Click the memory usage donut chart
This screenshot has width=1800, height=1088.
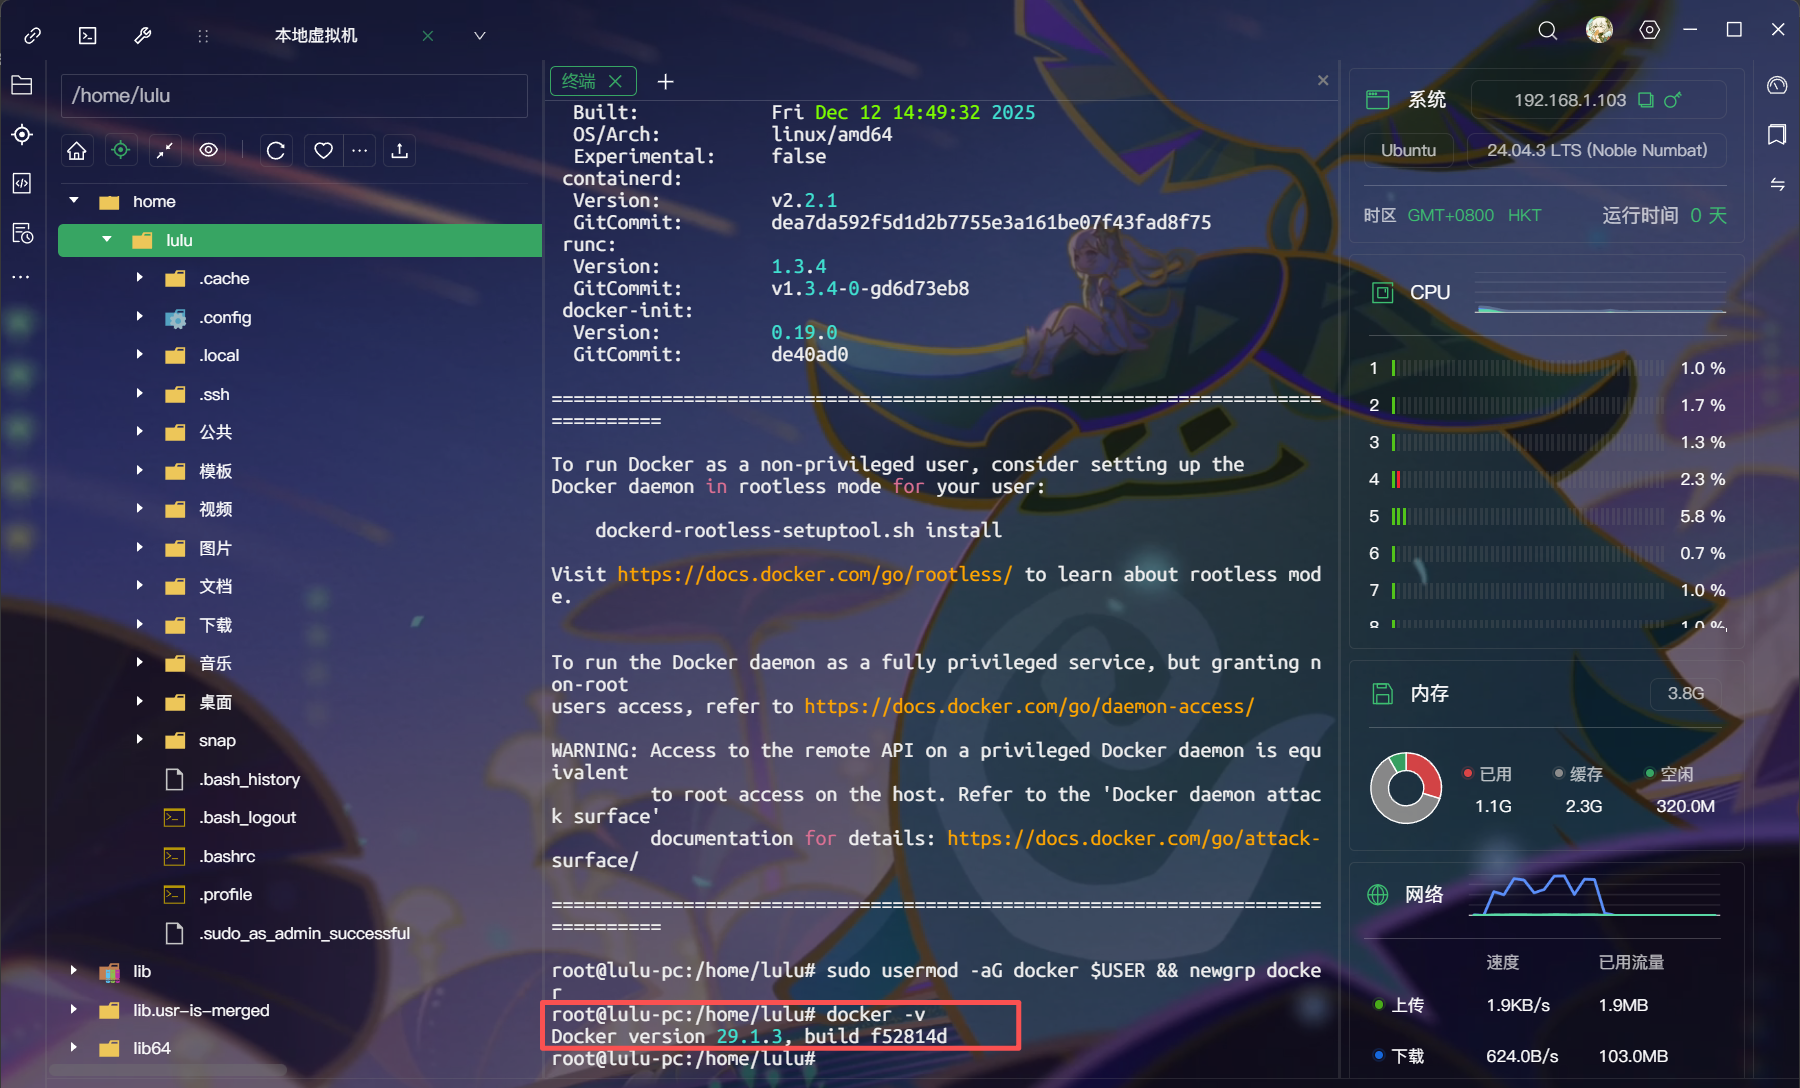1405,788
